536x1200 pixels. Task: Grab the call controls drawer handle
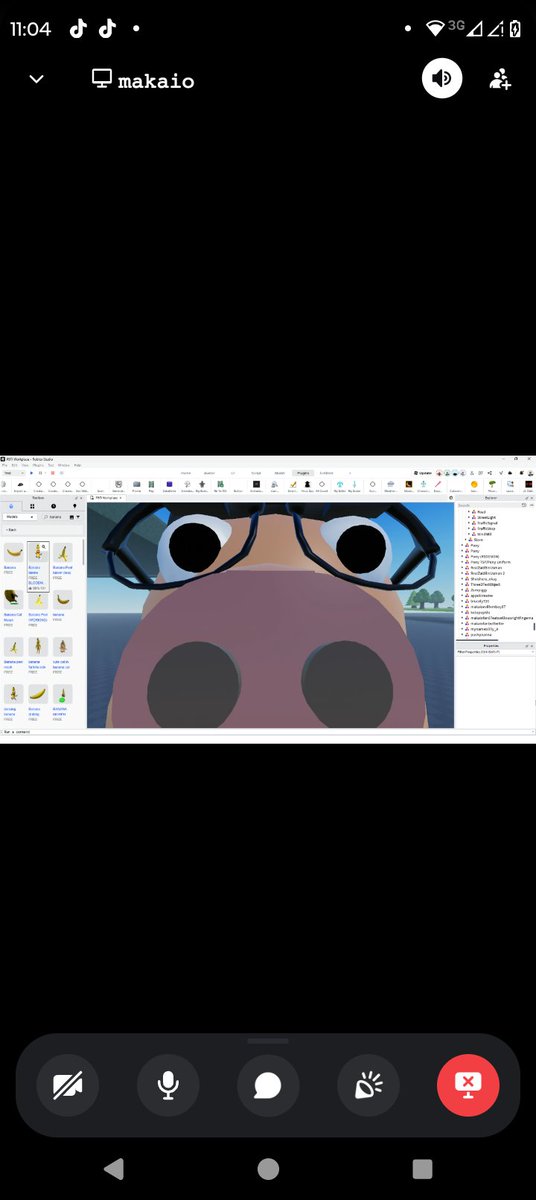coord(268,1041)
